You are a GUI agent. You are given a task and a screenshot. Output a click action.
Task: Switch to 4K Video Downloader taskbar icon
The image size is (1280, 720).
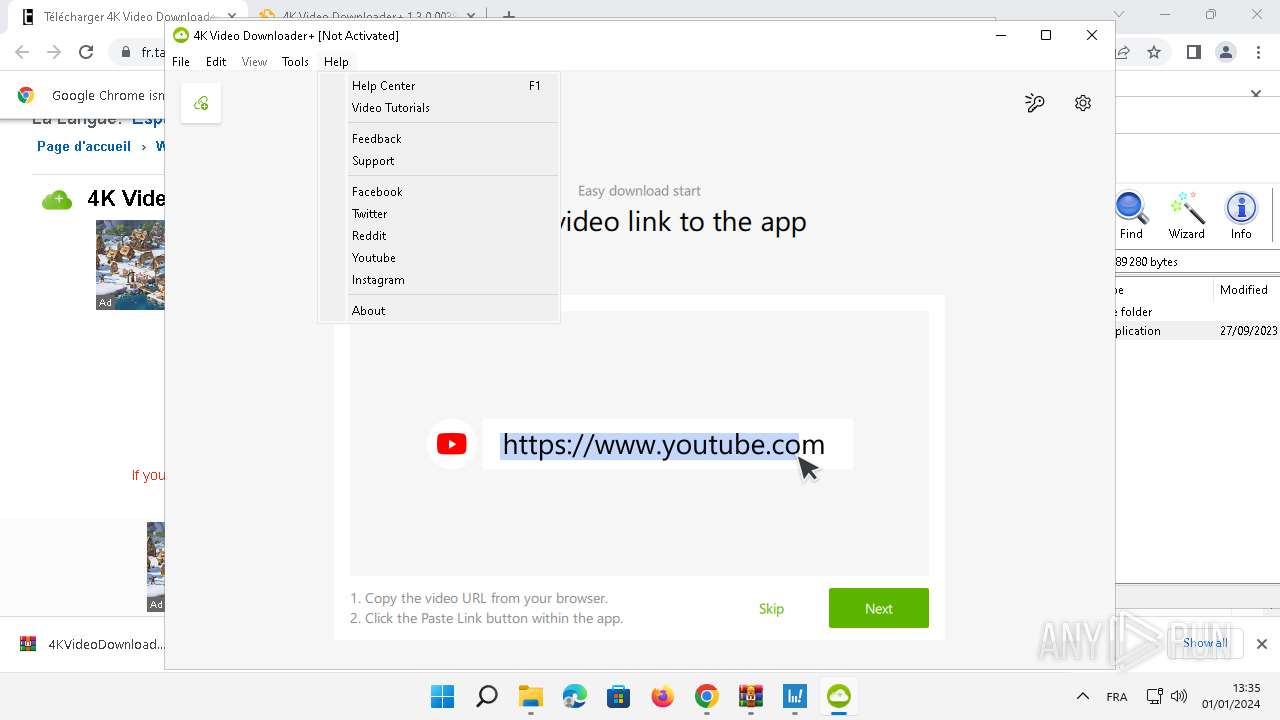pyautogui.click(x=838, y=696)
